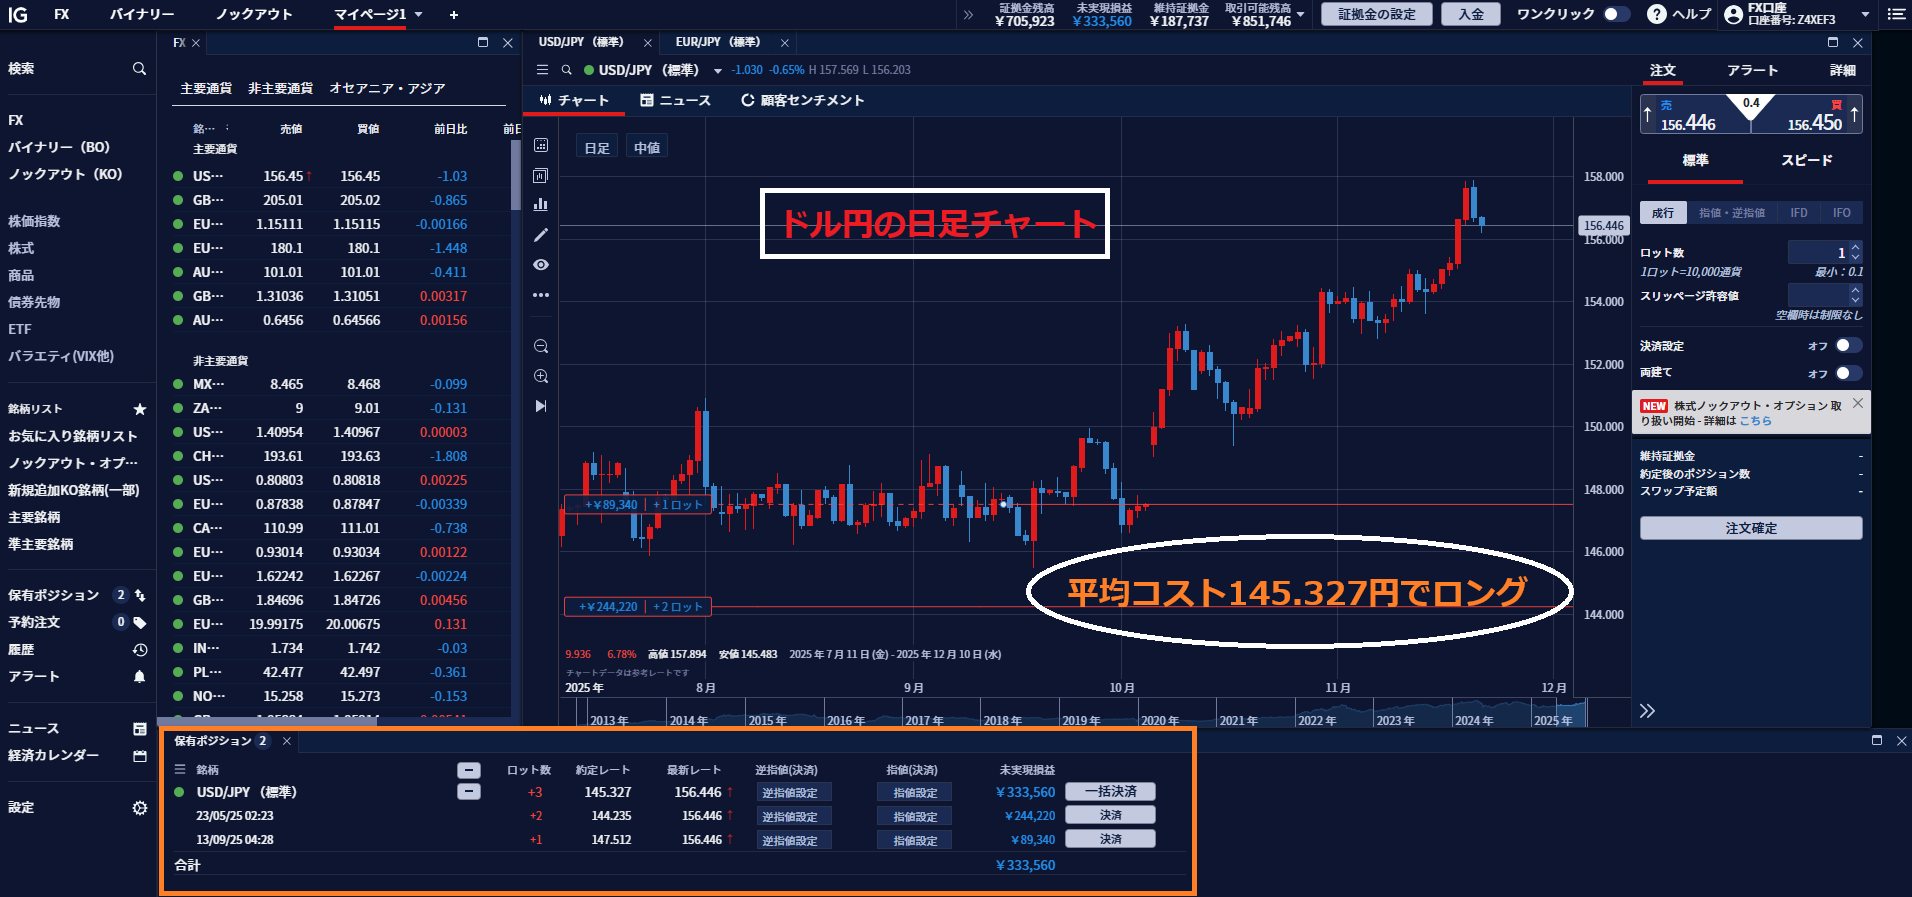The width and height of the screenshot is (1912, 897).
Task: Click the search magnifier icon in left sidebar
Action: (139, 69)
